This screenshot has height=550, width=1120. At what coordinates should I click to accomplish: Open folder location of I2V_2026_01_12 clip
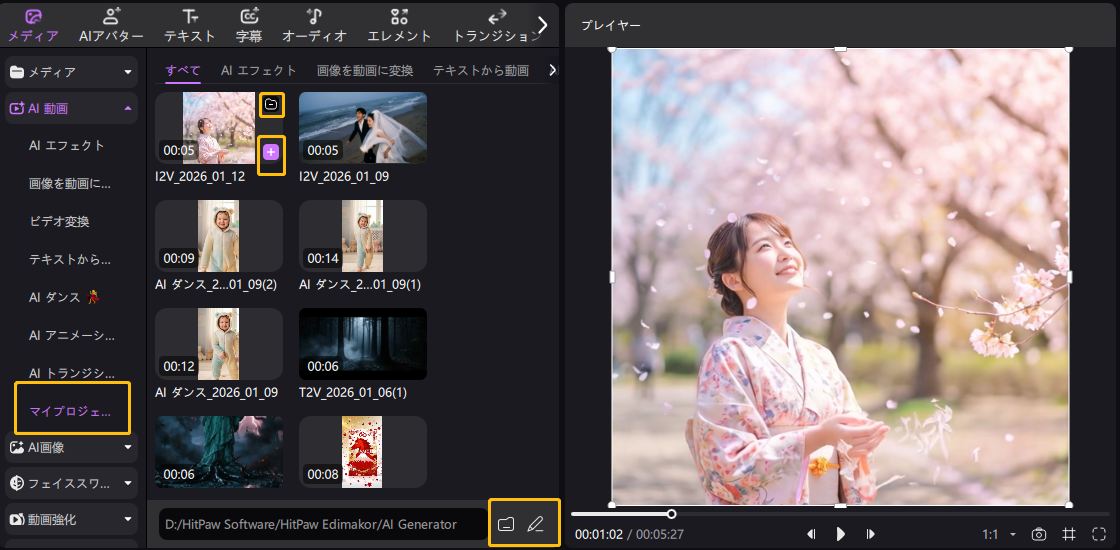coord(271,104)
